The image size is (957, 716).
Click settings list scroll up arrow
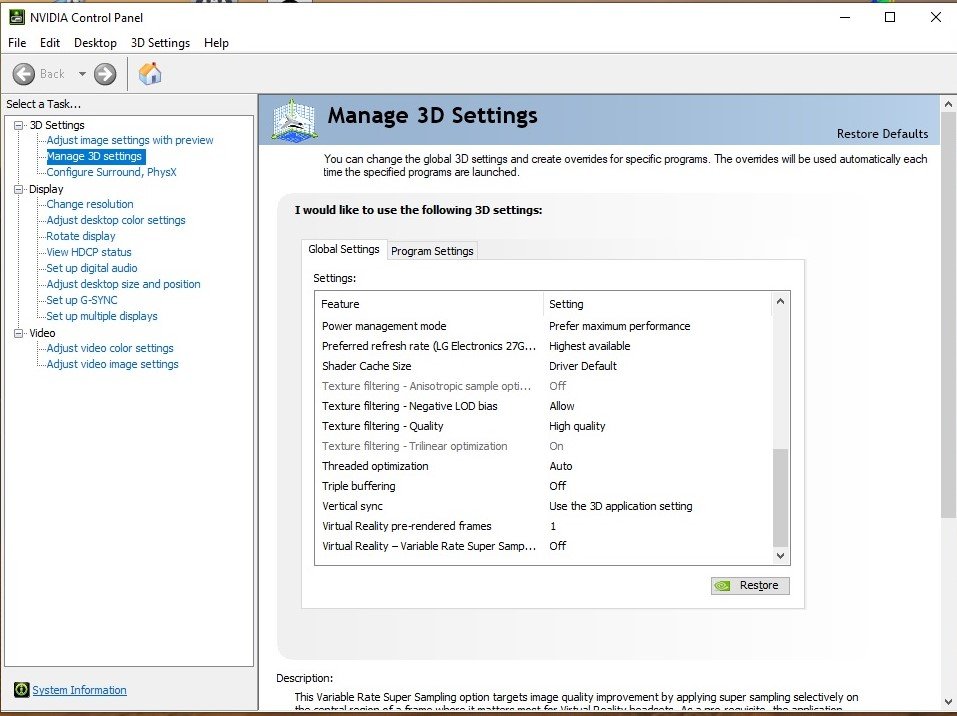pyautogui.click(x=780, y=301)
